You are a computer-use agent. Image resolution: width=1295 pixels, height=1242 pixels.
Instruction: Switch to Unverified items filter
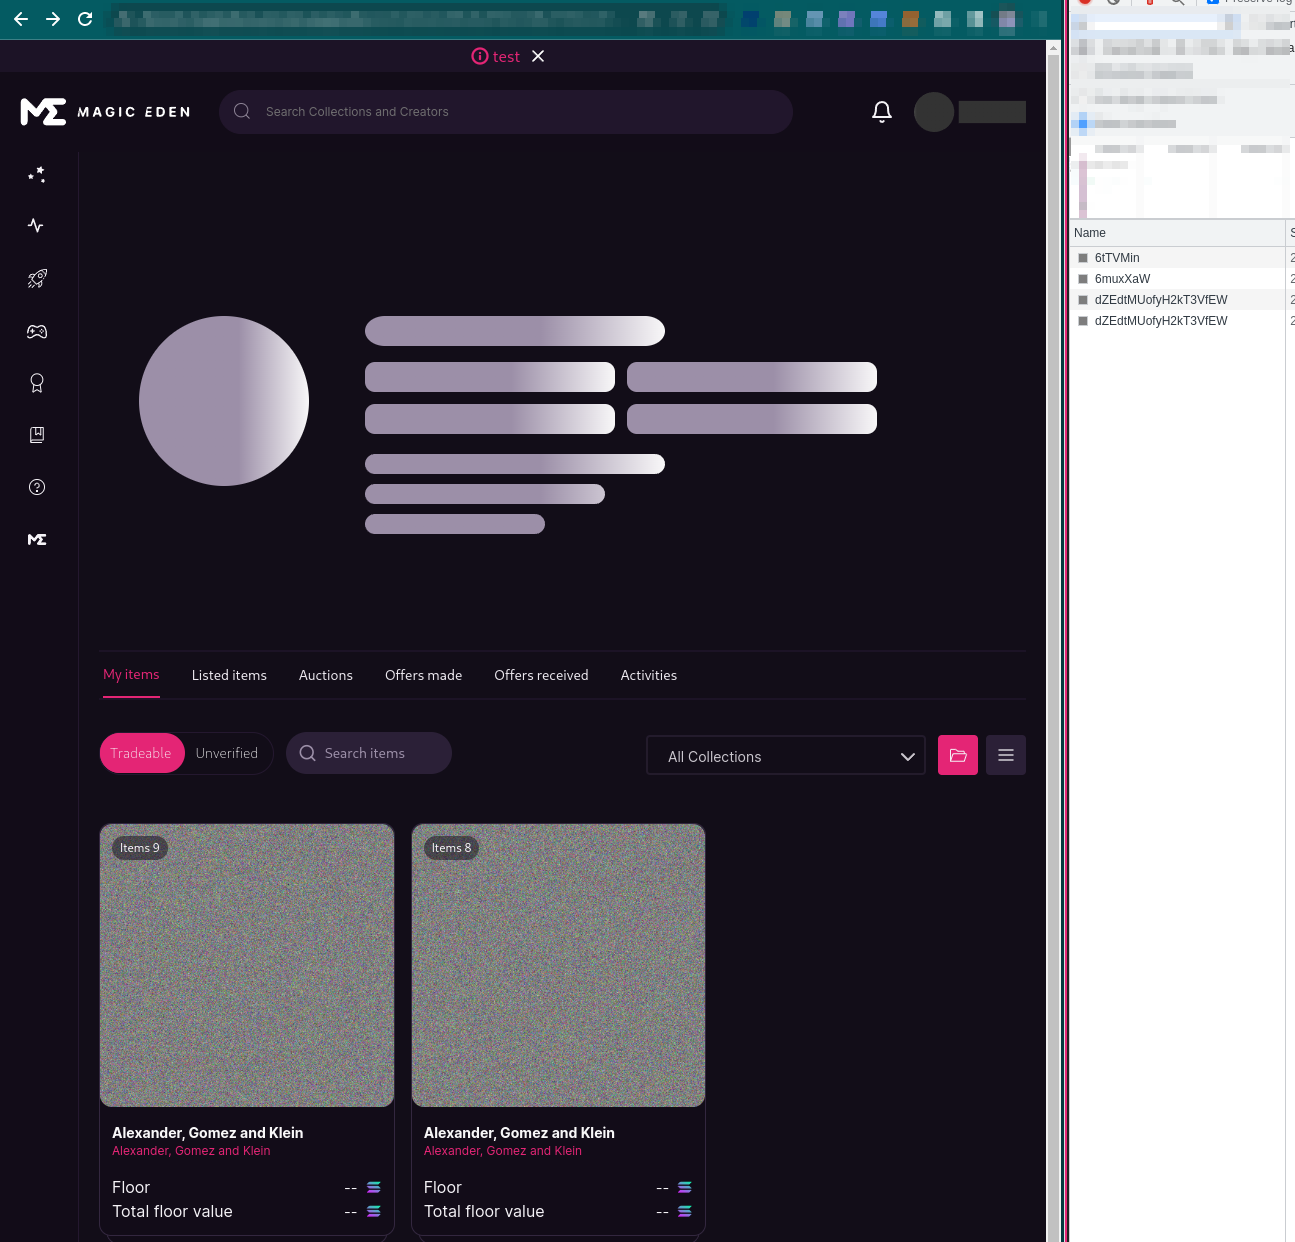pos(227,754)
